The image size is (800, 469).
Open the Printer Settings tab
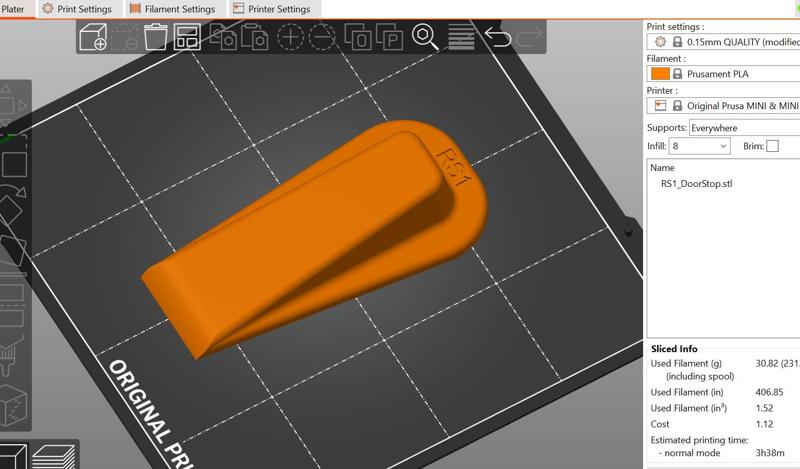pyautogui.click(x=272, y=9)
